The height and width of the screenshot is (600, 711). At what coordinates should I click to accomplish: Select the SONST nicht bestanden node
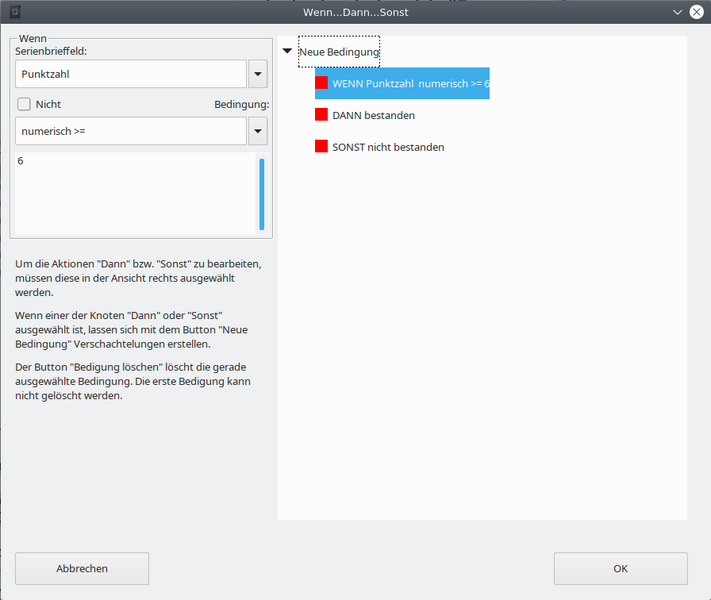[x=388, y=147]
